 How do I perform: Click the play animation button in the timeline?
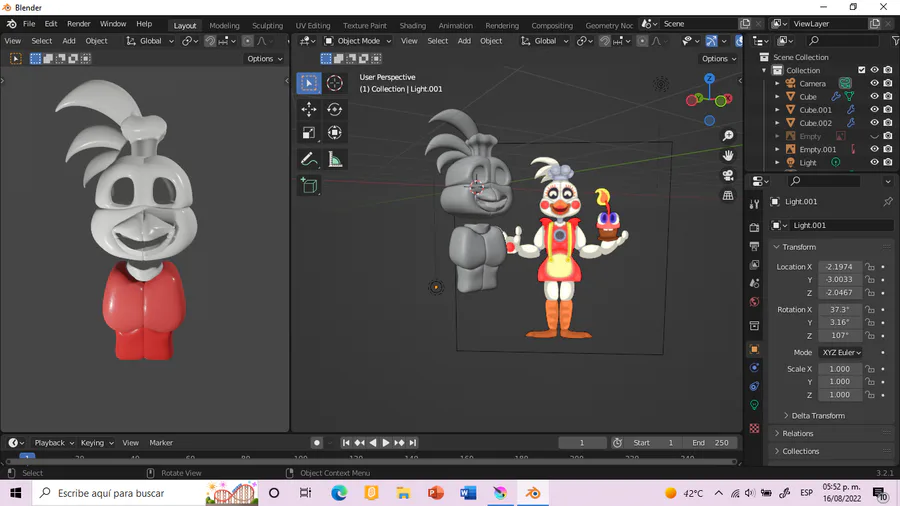pos(386,442)
